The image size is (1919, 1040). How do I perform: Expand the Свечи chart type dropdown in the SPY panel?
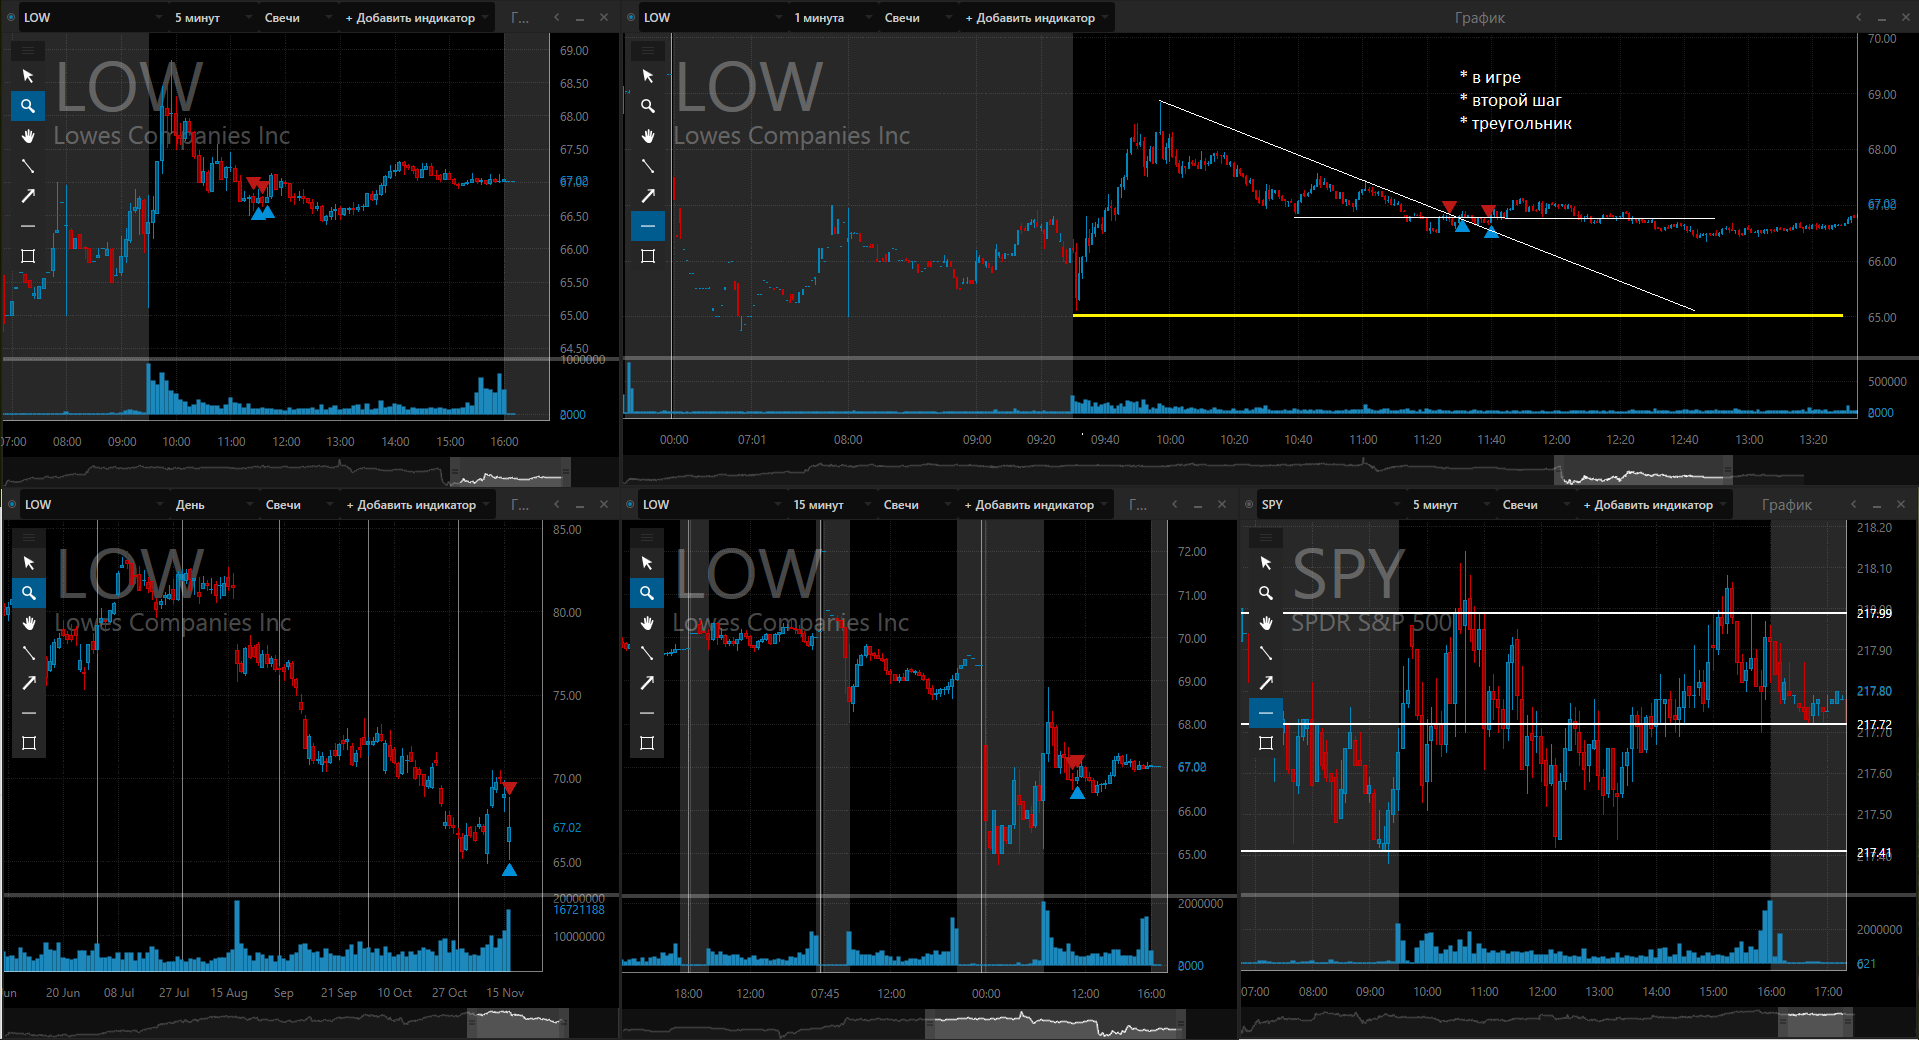point(1537,505)
